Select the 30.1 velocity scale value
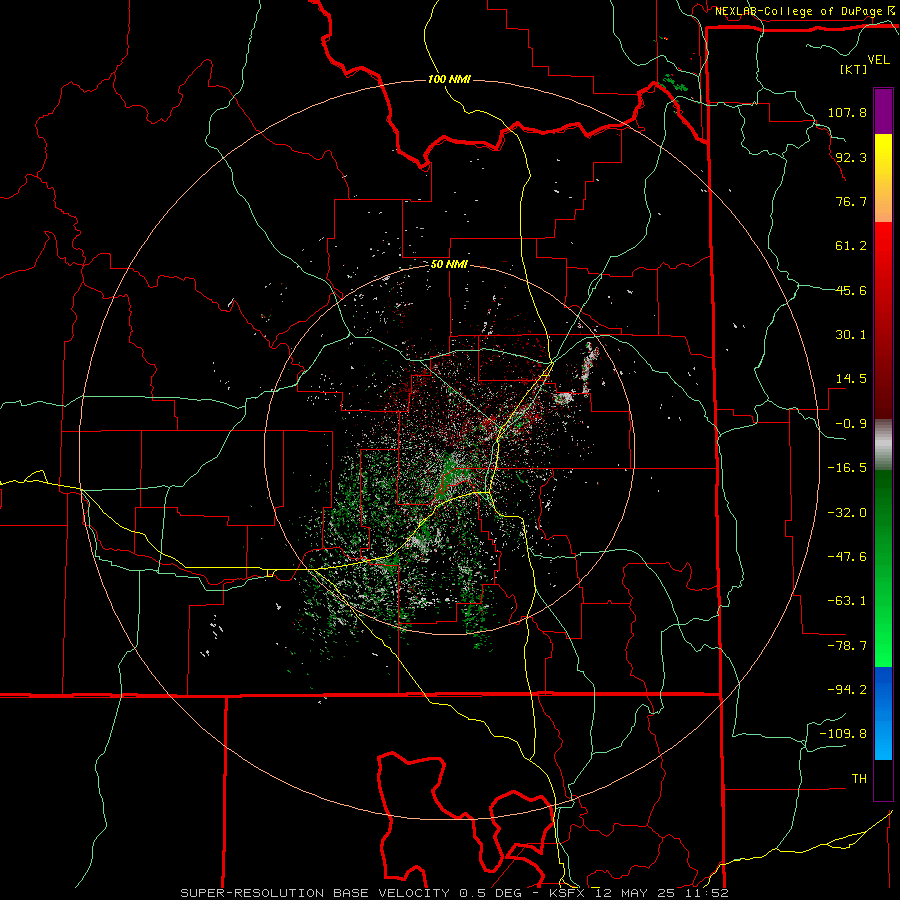Screen dimensions: 900x900 851,335
